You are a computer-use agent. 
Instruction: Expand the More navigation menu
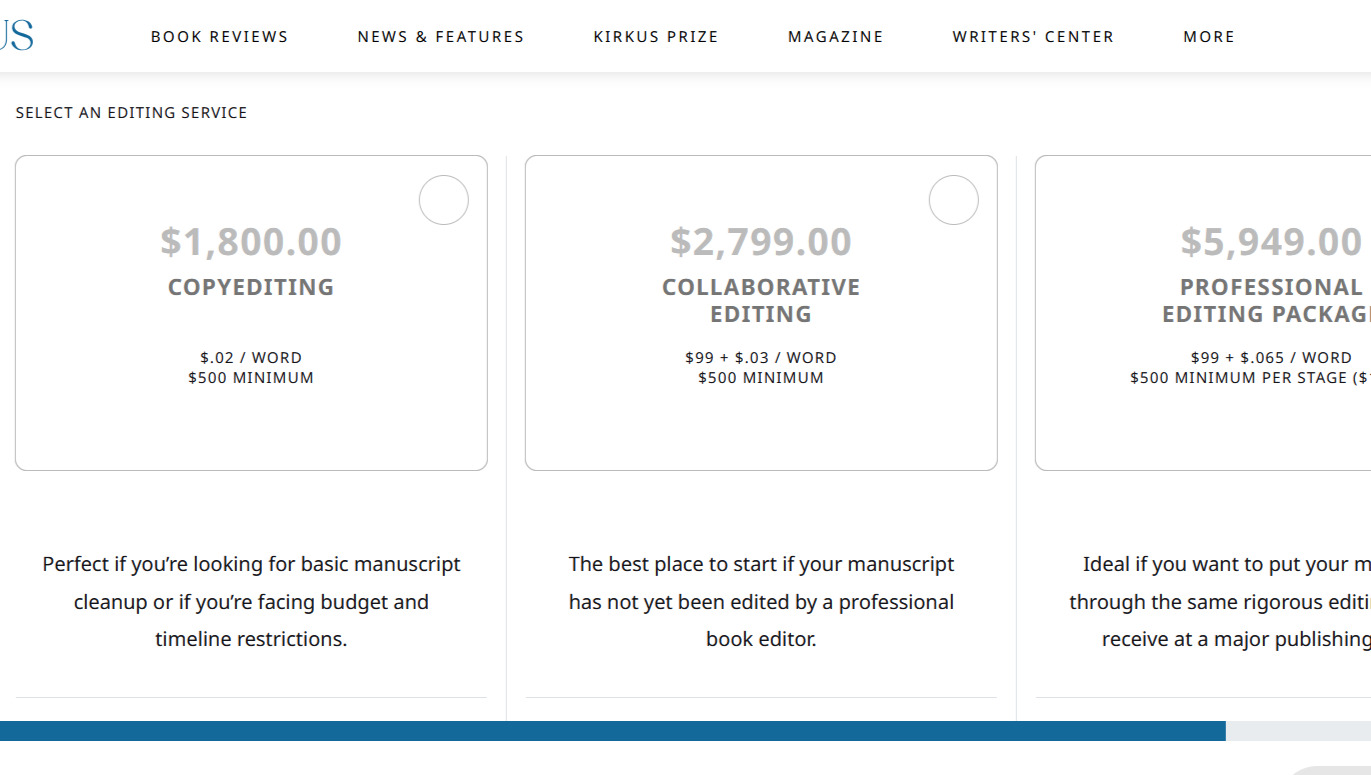[1208, 37]
